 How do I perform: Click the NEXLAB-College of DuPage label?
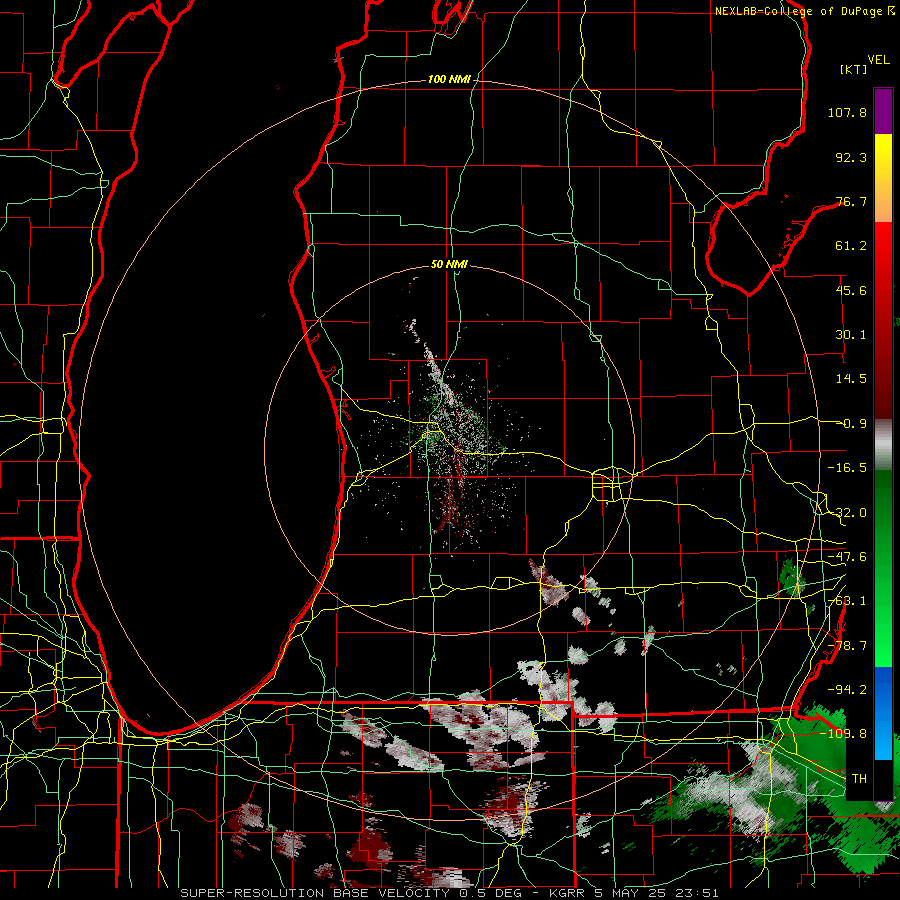[801, 11]
